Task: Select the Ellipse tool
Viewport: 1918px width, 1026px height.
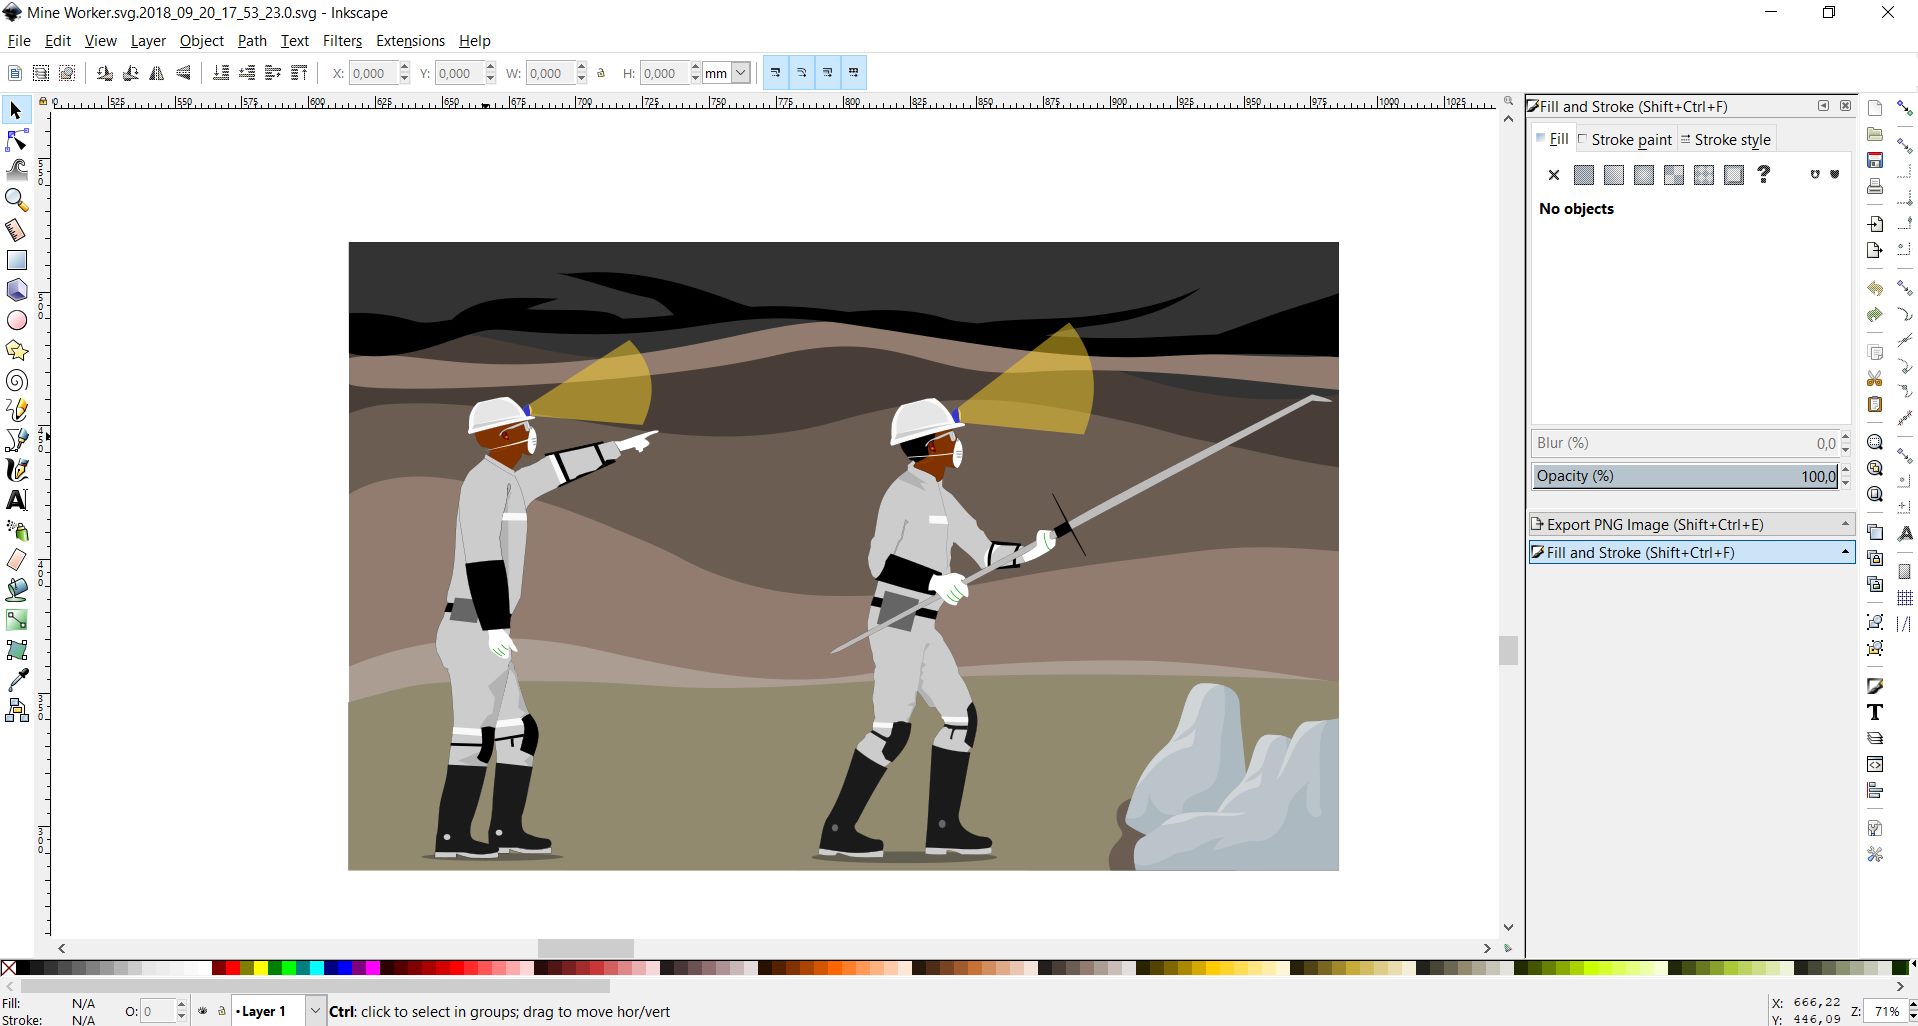Action: coord(16,320)
